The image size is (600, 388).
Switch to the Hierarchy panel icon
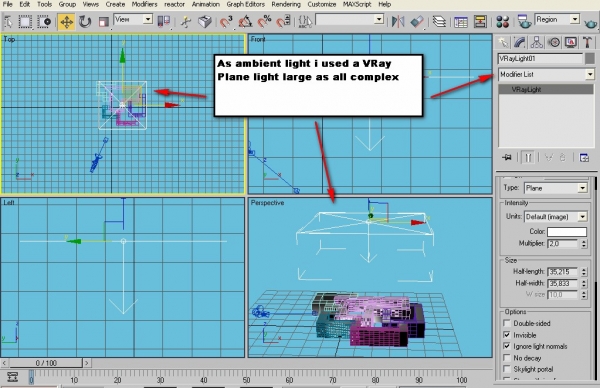click(x=536, y=42)
